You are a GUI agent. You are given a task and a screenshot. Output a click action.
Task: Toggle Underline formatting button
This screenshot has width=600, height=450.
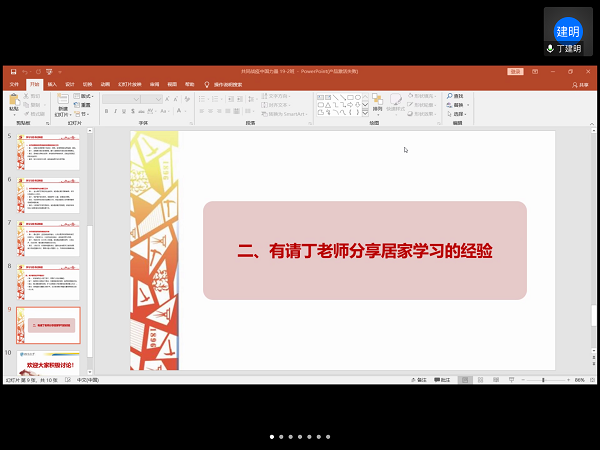click(122, 111)
